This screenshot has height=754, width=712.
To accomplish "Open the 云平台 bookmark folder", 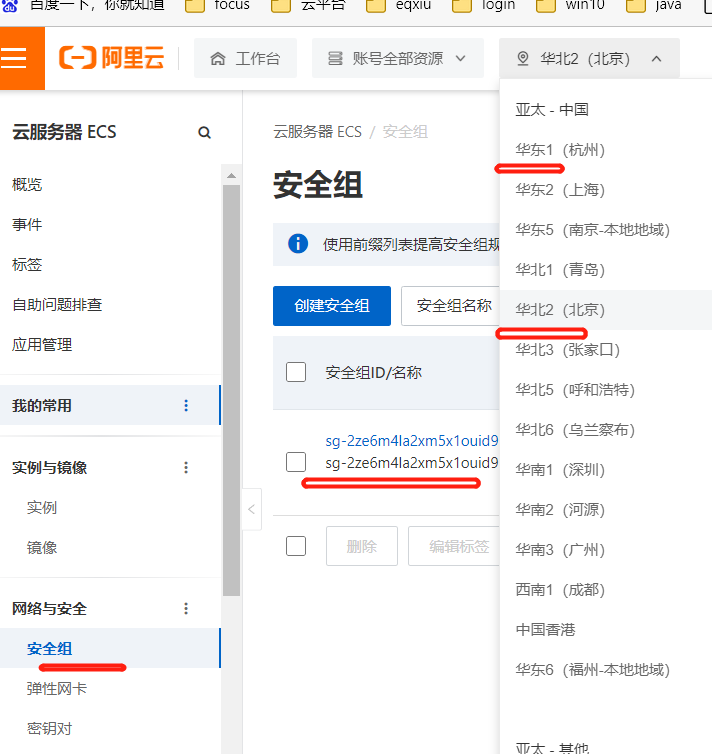I will (x=308, y=5).
